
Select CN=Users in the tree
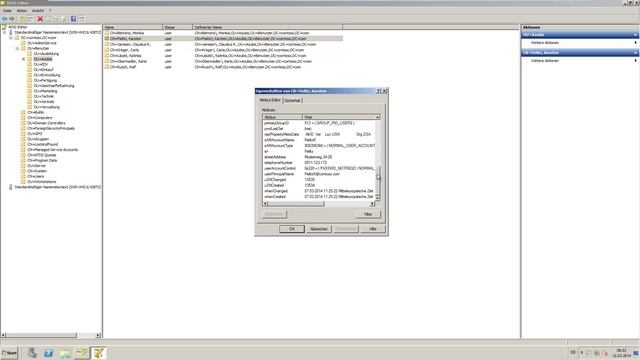36,176
